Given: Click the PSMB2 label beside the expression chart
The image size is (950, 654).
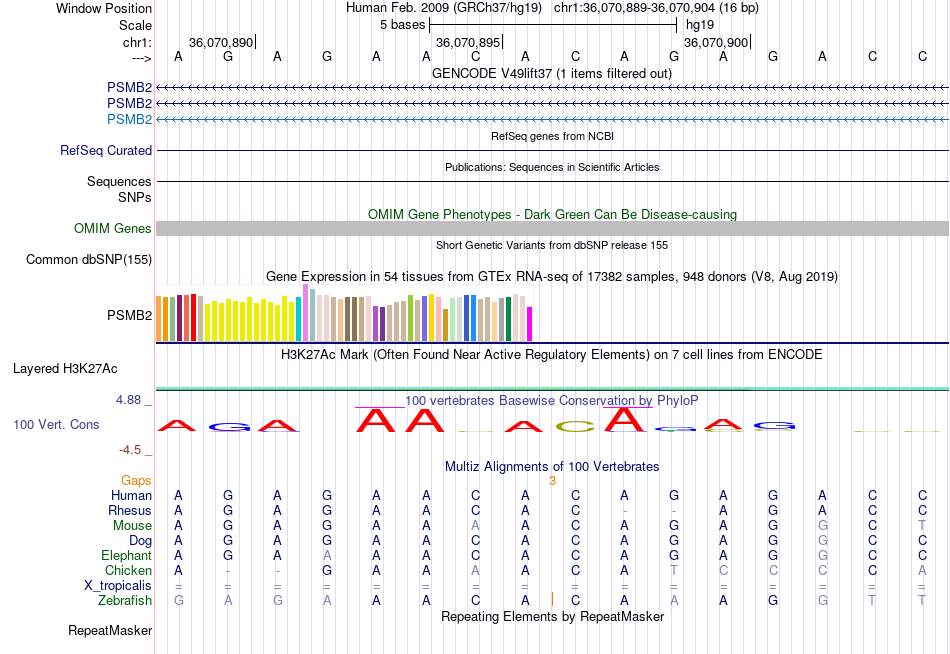Looking at the screenshot, I should [x=130, y=315].
